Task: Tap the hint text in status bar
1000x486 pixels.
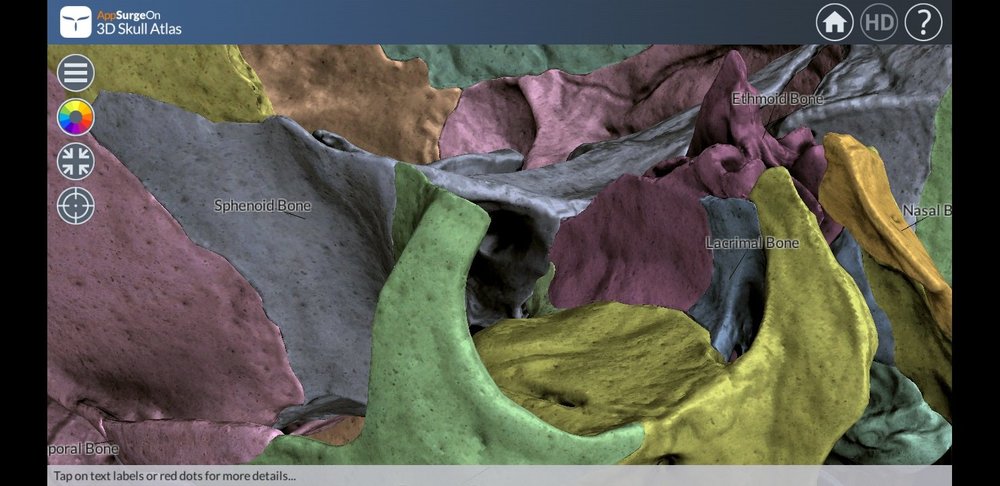Action: [174, 476]
